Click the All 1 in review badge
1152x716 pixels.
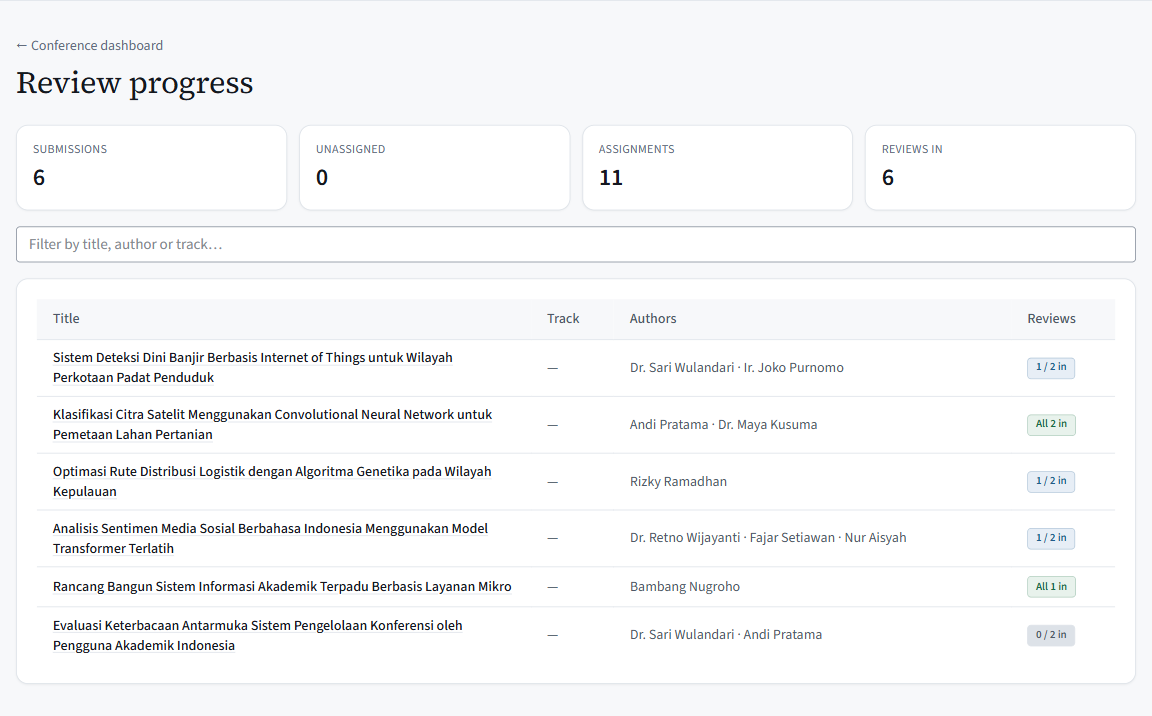1051,587
